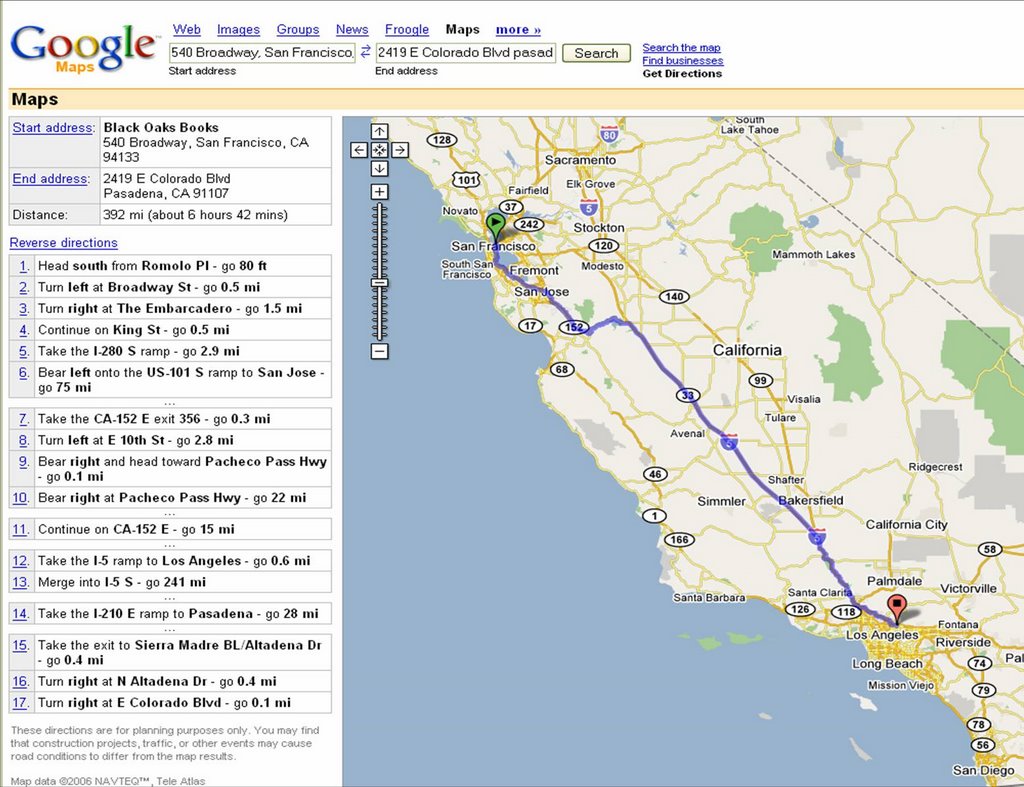This screenshot has height=787, width=1024.
Task: Click 'Find businesses' link
Action: coord(682,61)
